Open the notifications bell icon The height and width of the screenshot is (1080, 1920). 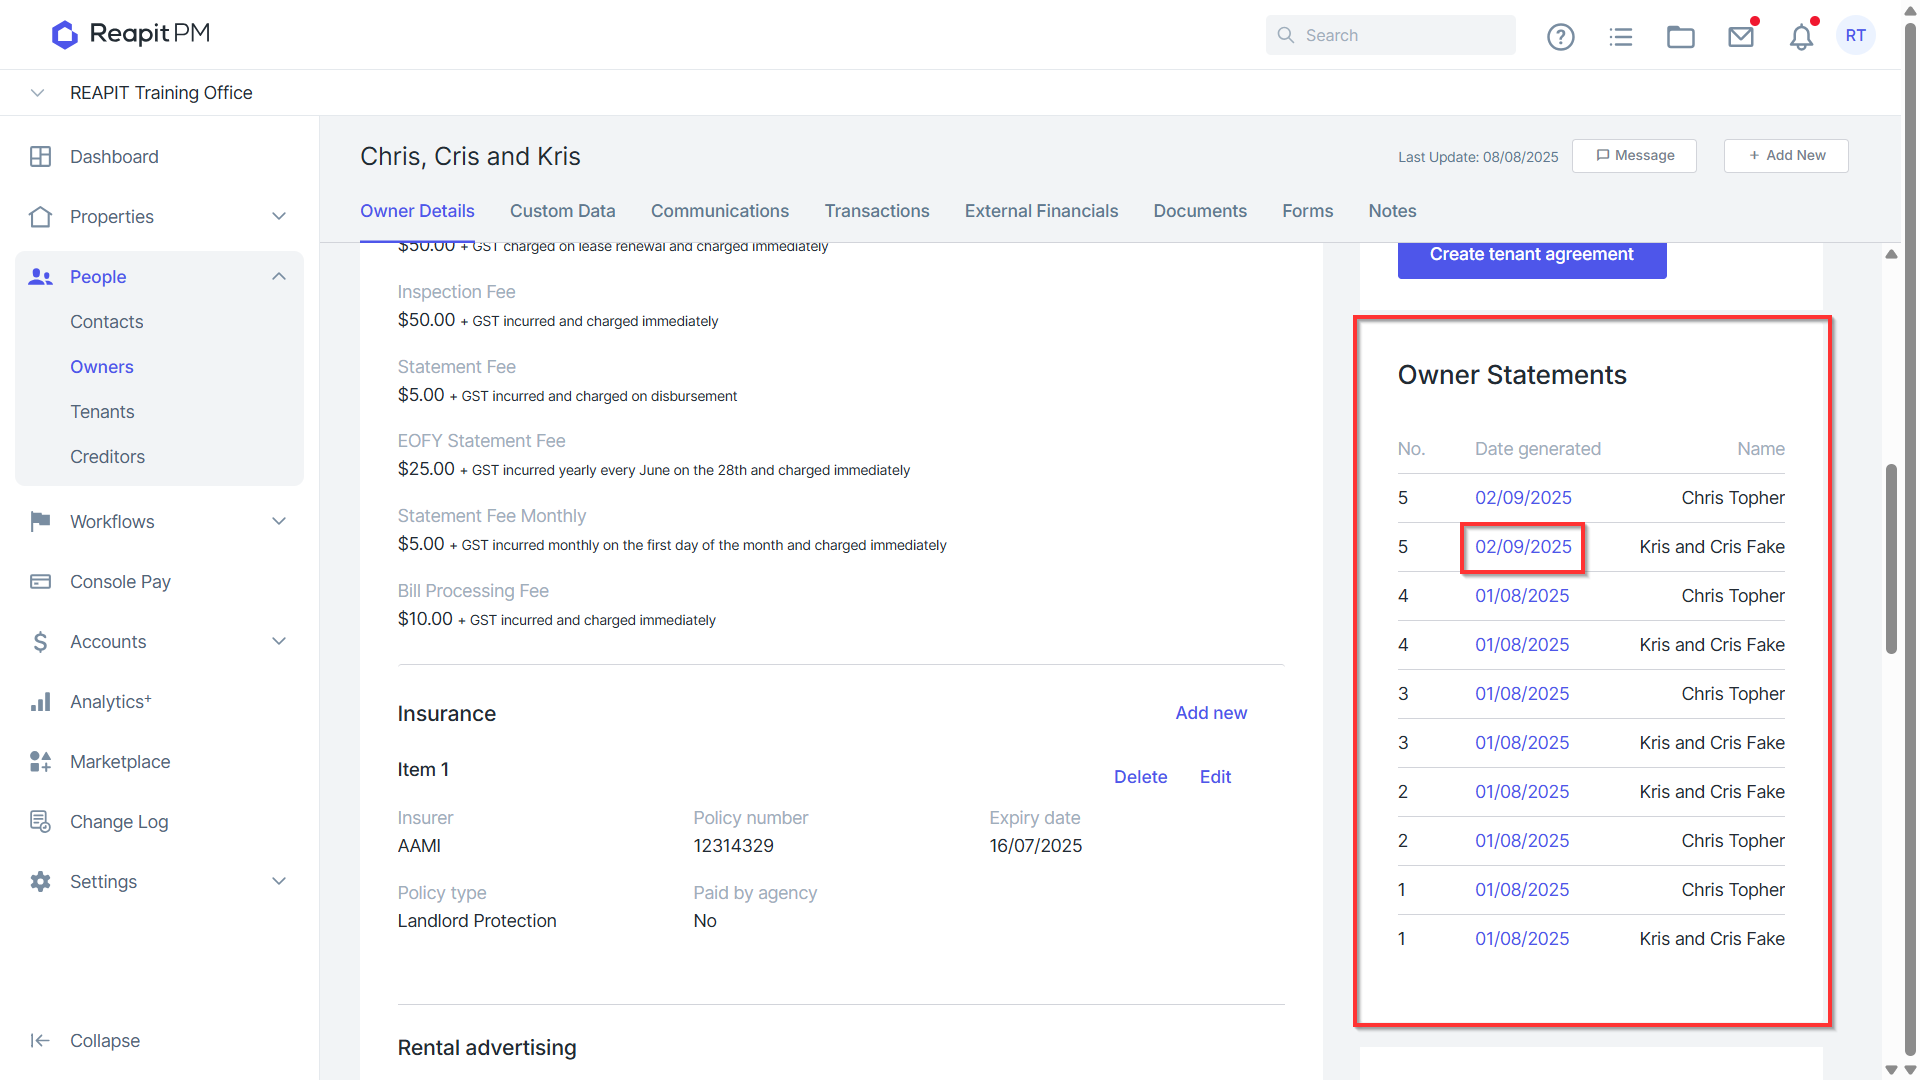tap(1801, 37)
